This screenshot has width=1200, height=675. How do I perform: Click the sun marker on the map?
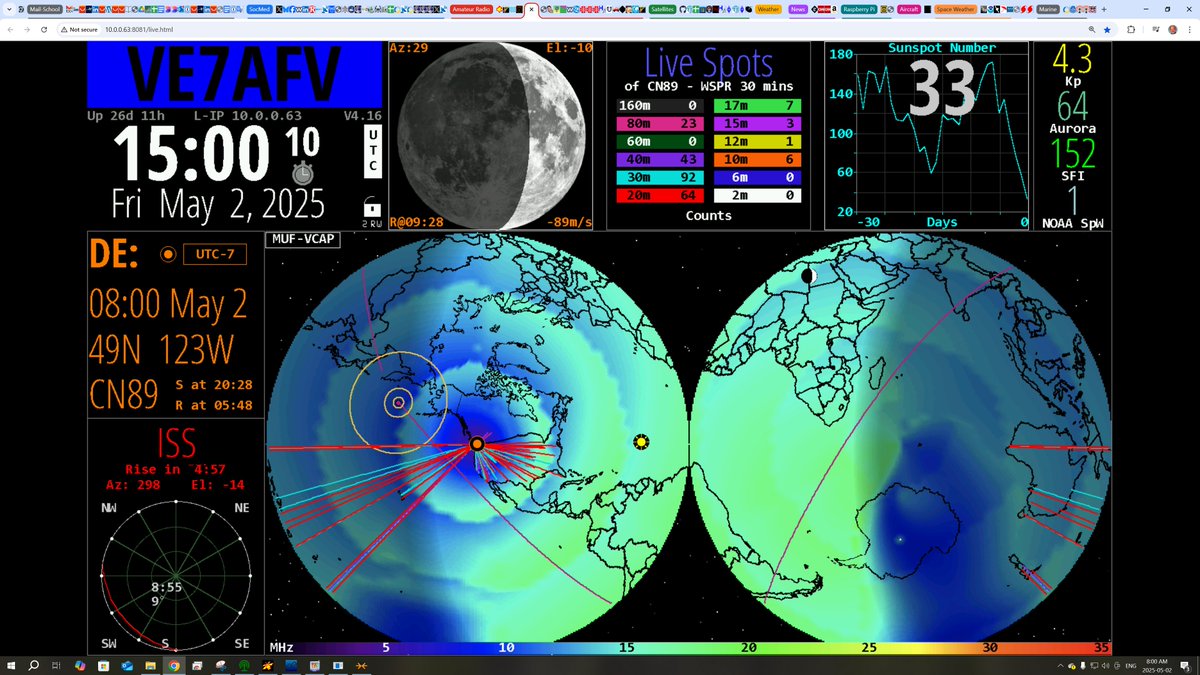641,442
